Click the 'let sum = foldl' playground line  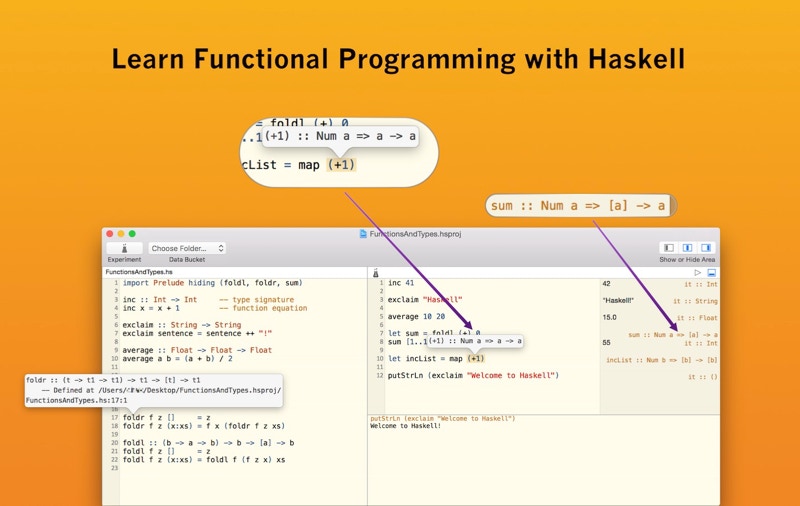pos(434,333)
